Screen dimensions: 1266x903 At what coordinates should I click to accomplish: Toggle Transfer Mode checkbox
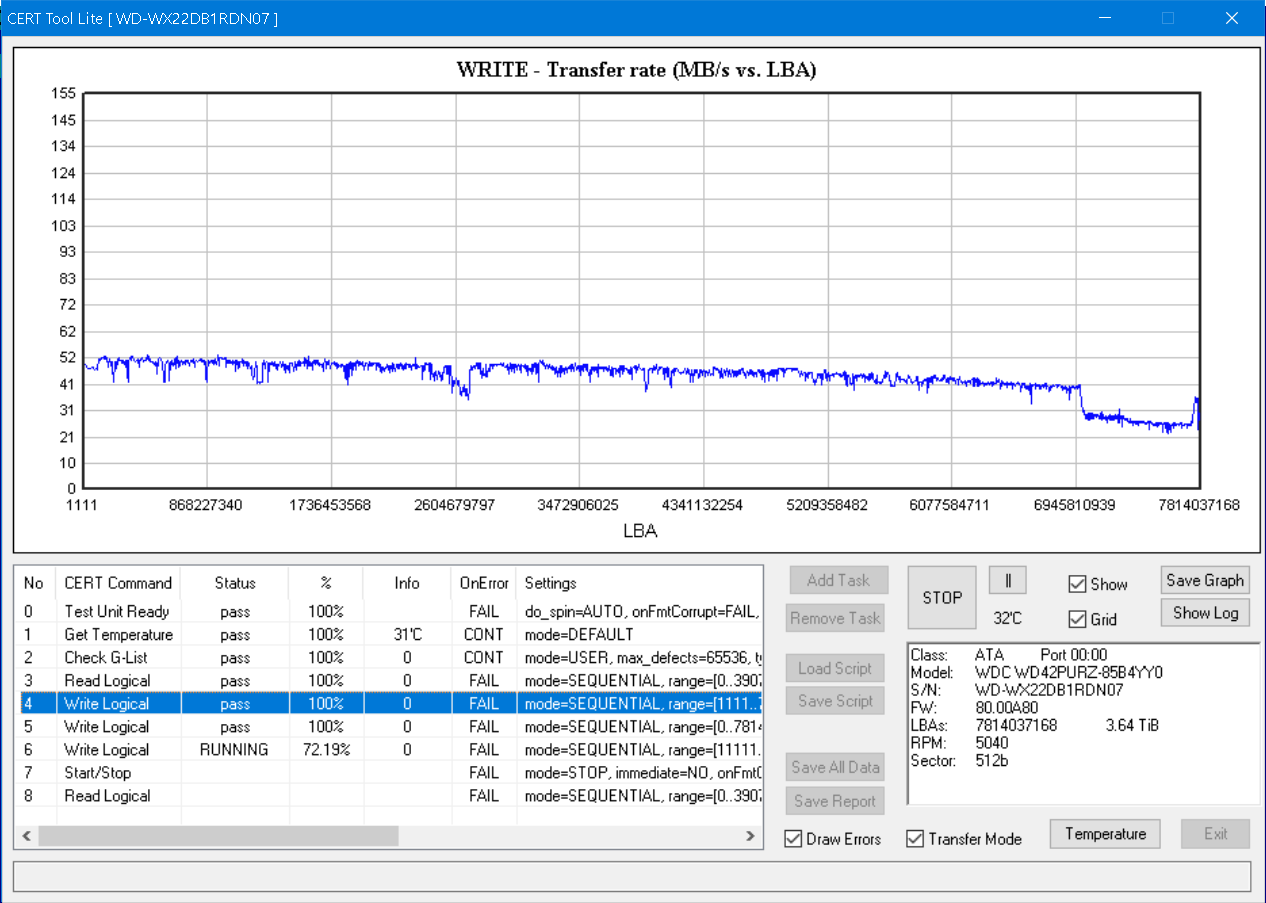pyautogui.click(x=915, y=838)
